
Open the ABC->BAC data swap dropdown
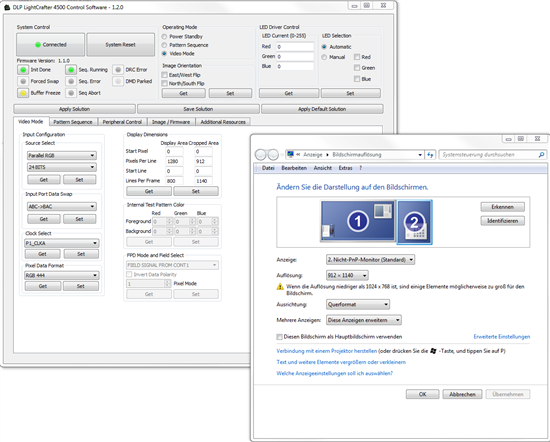tap(62, 206)
